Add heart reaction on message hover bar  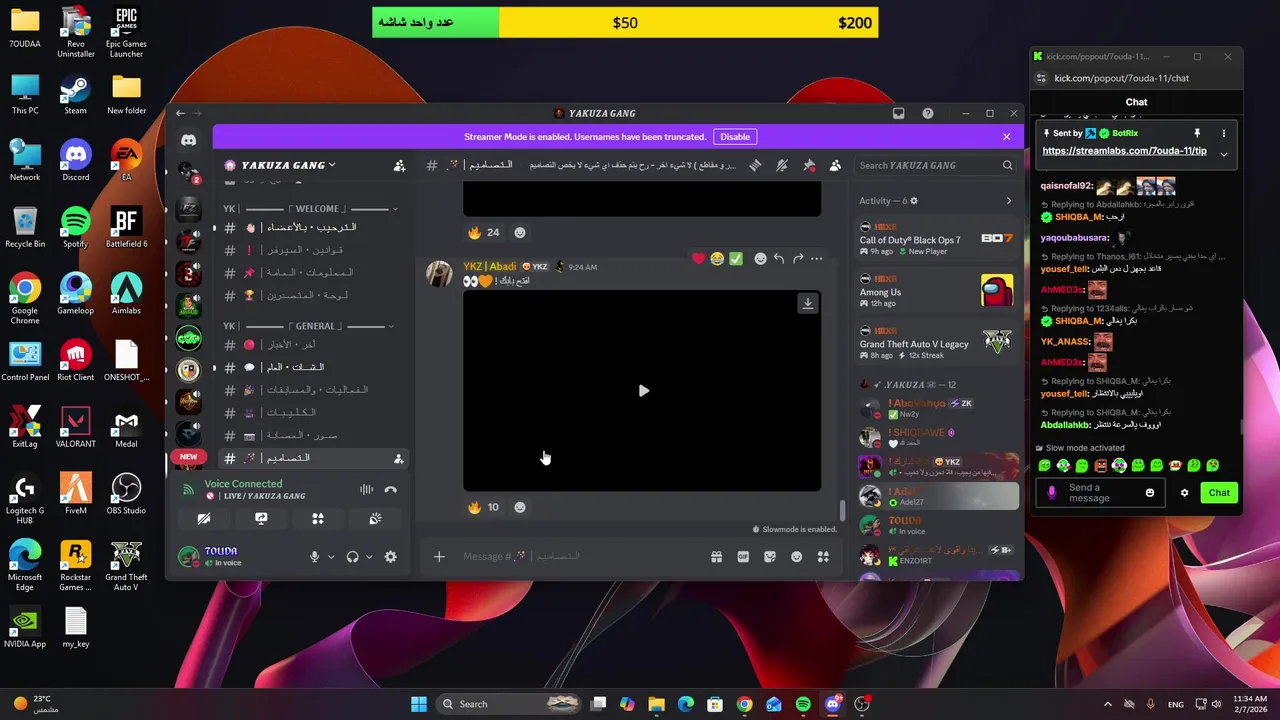(698, 259)
